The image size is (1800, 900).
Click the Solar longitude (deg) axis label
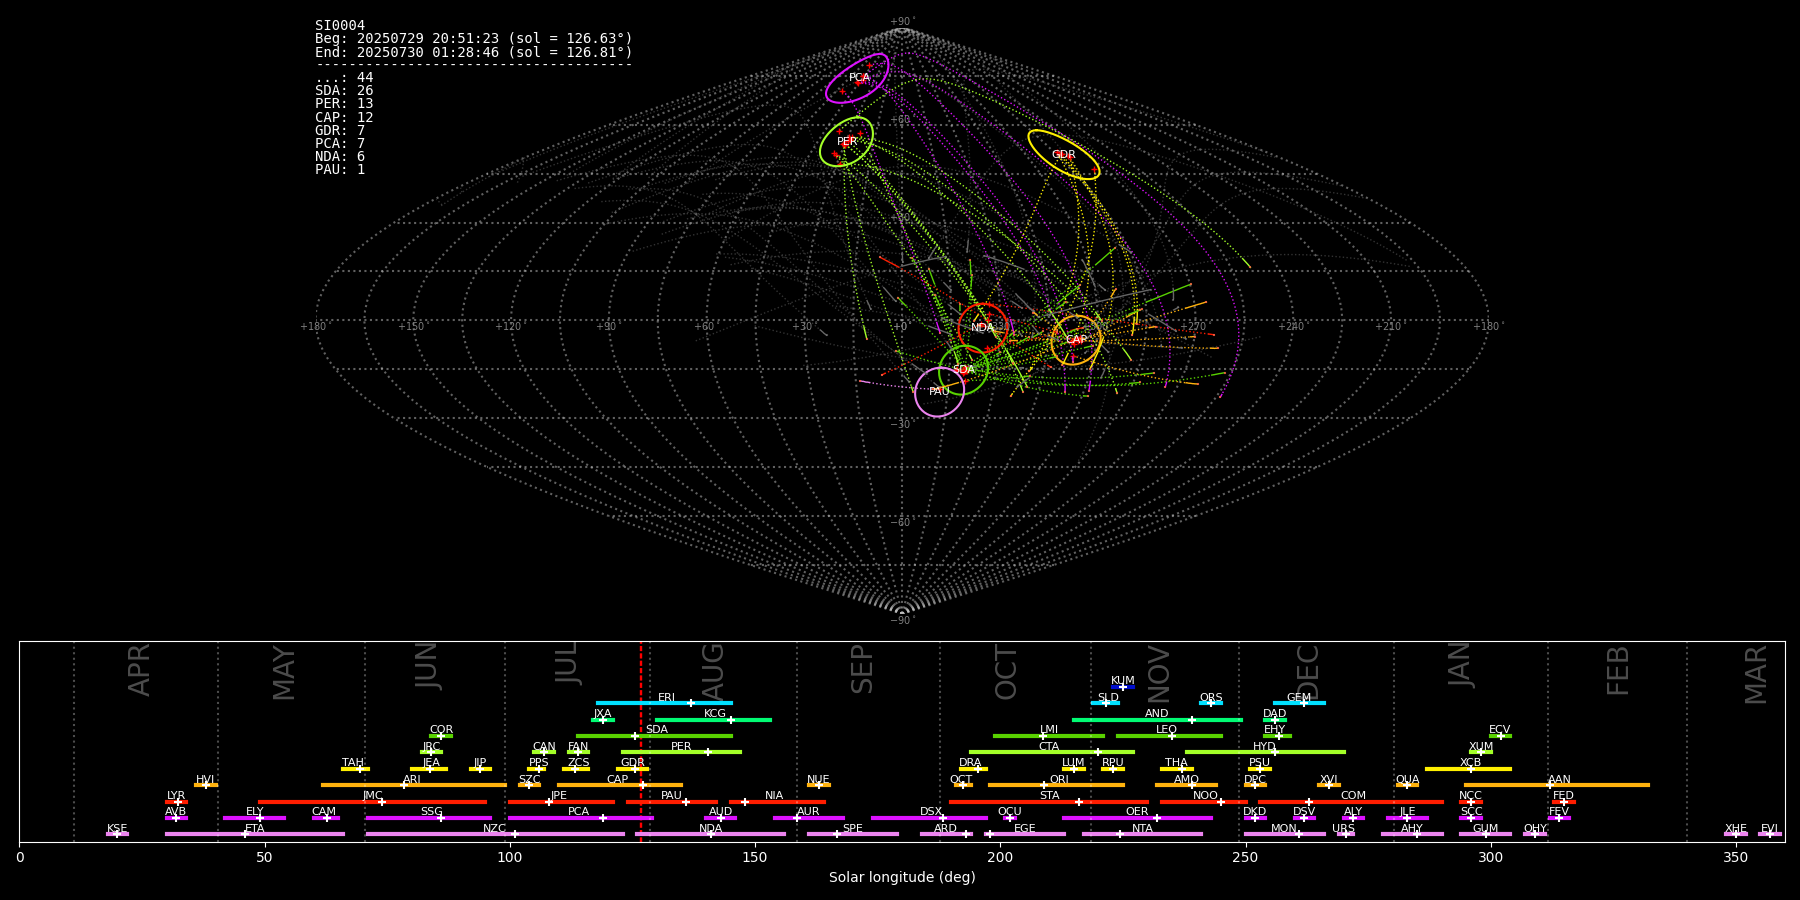[x=902, y=878]
